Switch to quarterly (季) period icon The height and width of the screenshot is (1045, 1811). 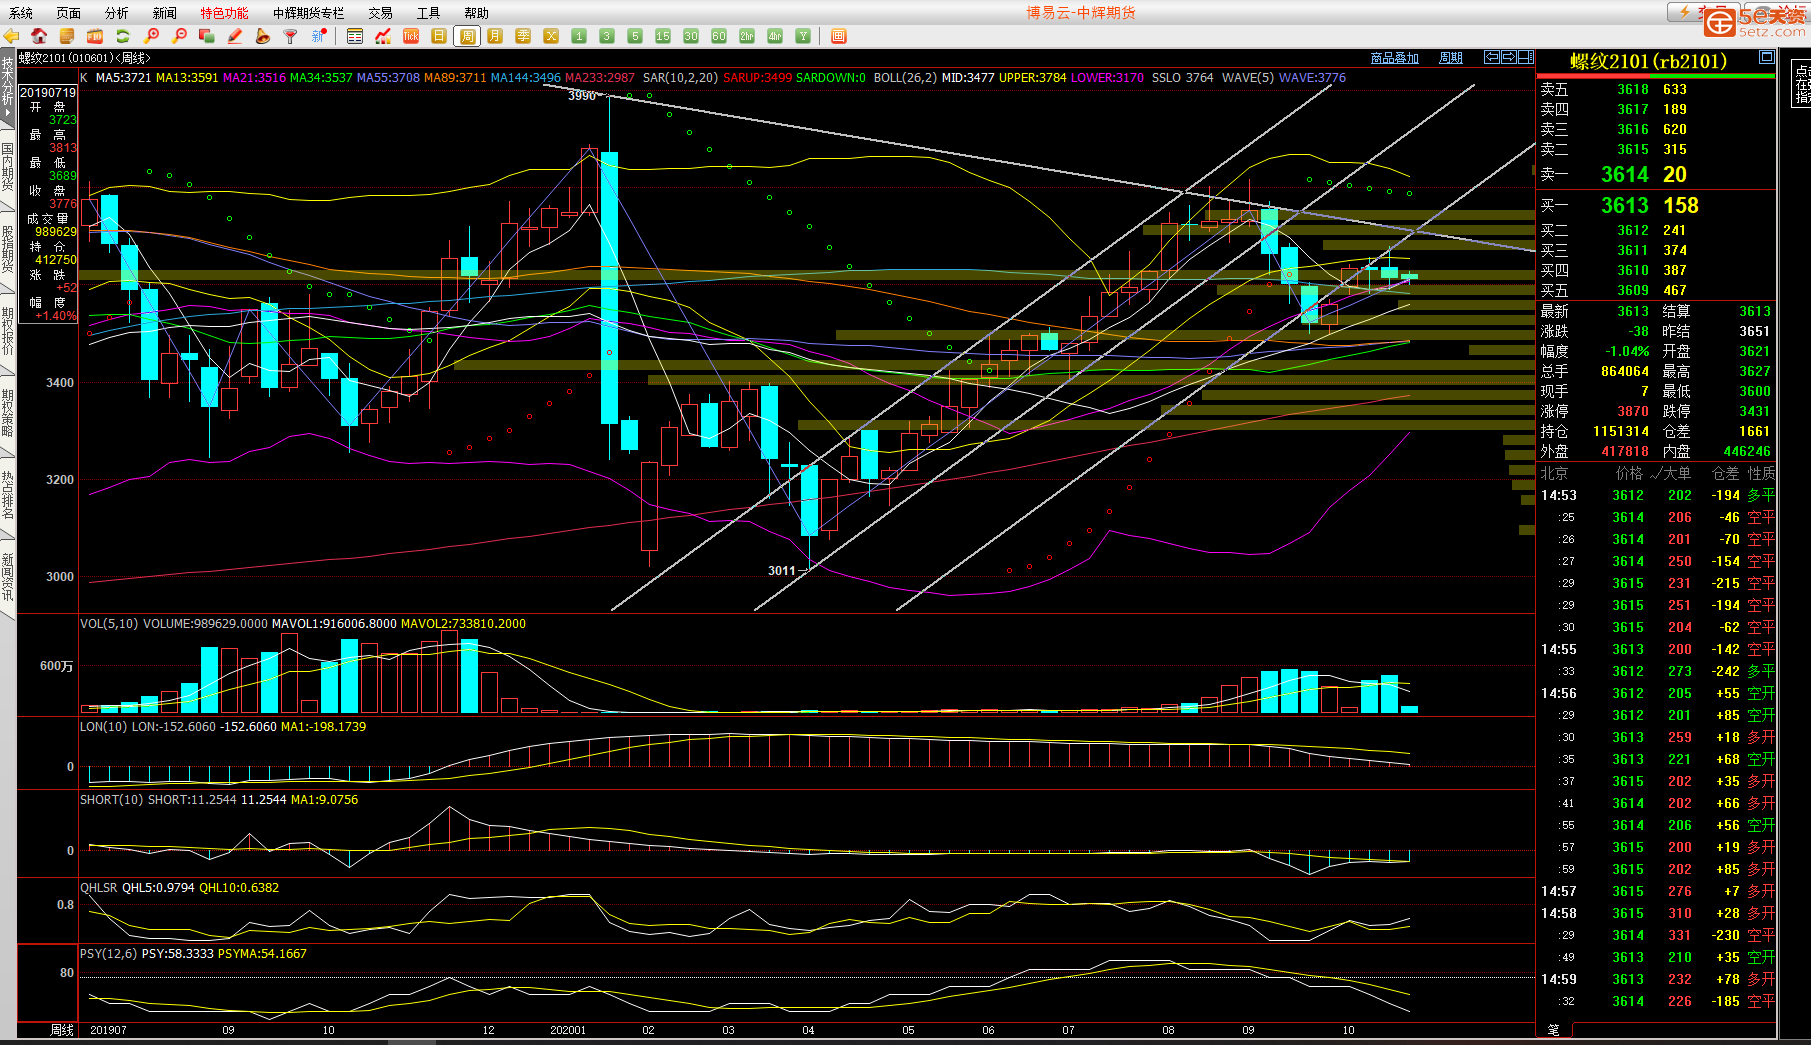(523, 36)
